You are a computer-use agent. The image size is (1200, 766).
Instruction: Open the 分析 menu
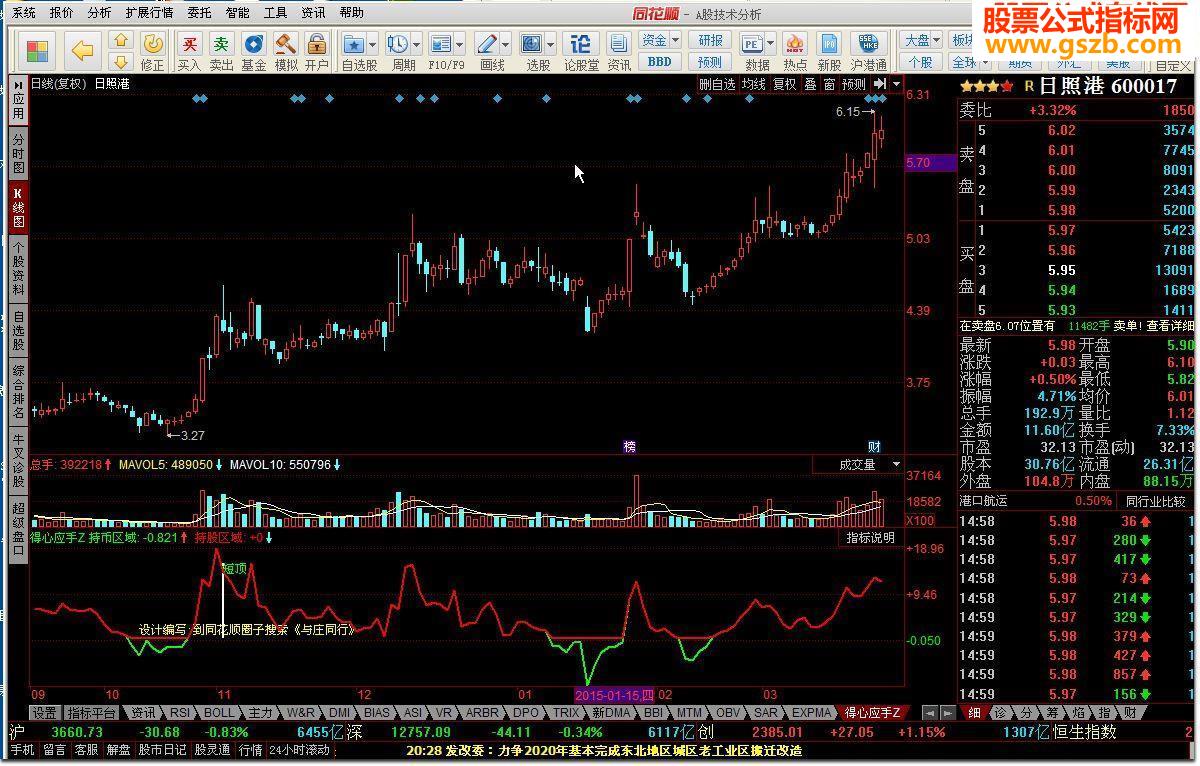tap(99, 13)
